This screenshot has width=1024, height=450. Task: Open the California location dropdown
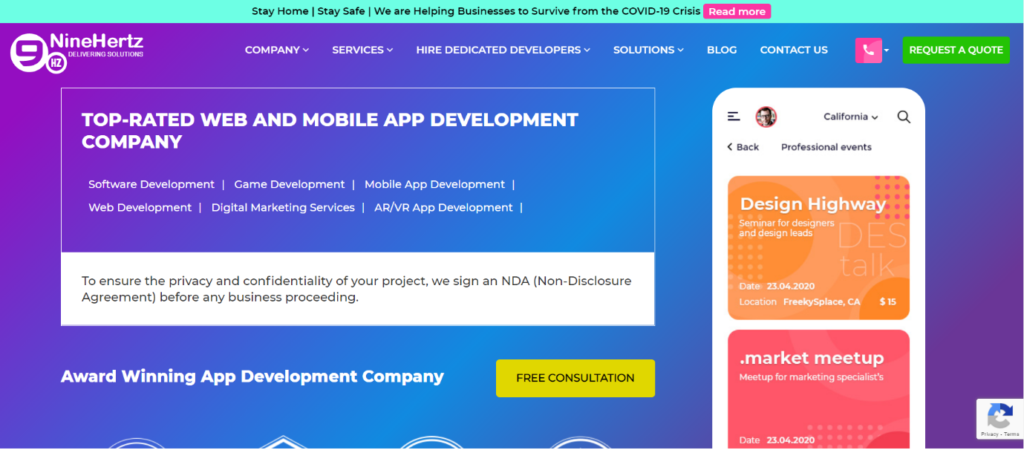pos(851,117)
